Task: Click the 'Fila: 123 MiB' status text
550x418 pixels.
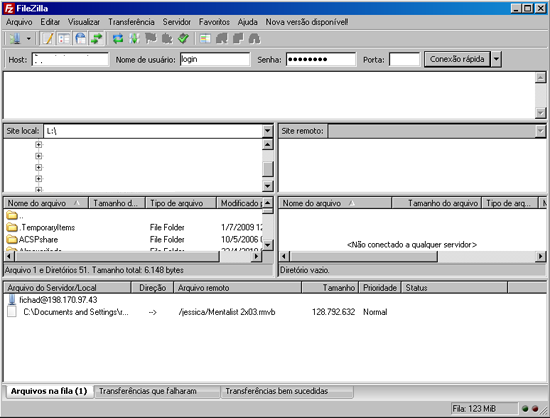Action: 474,409
